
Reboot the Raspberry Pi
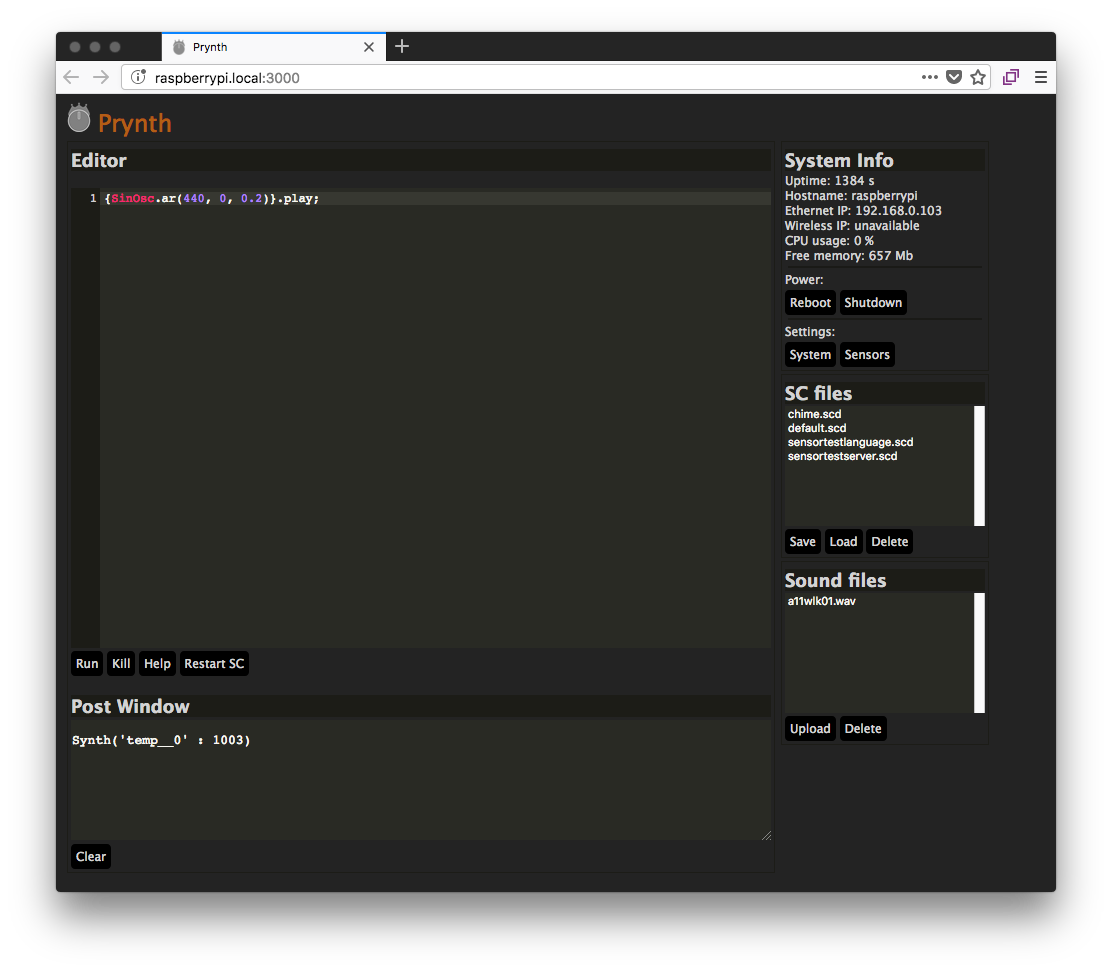coord(810,303)
